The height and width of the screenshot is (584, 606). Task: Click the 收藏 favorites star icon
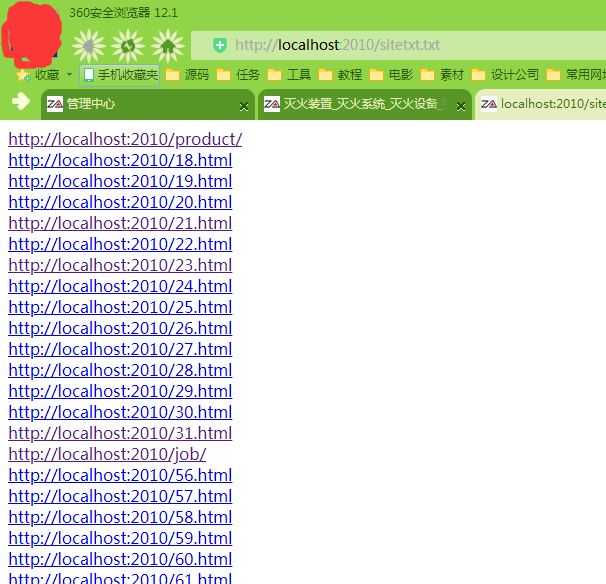(x=22, y=75)
